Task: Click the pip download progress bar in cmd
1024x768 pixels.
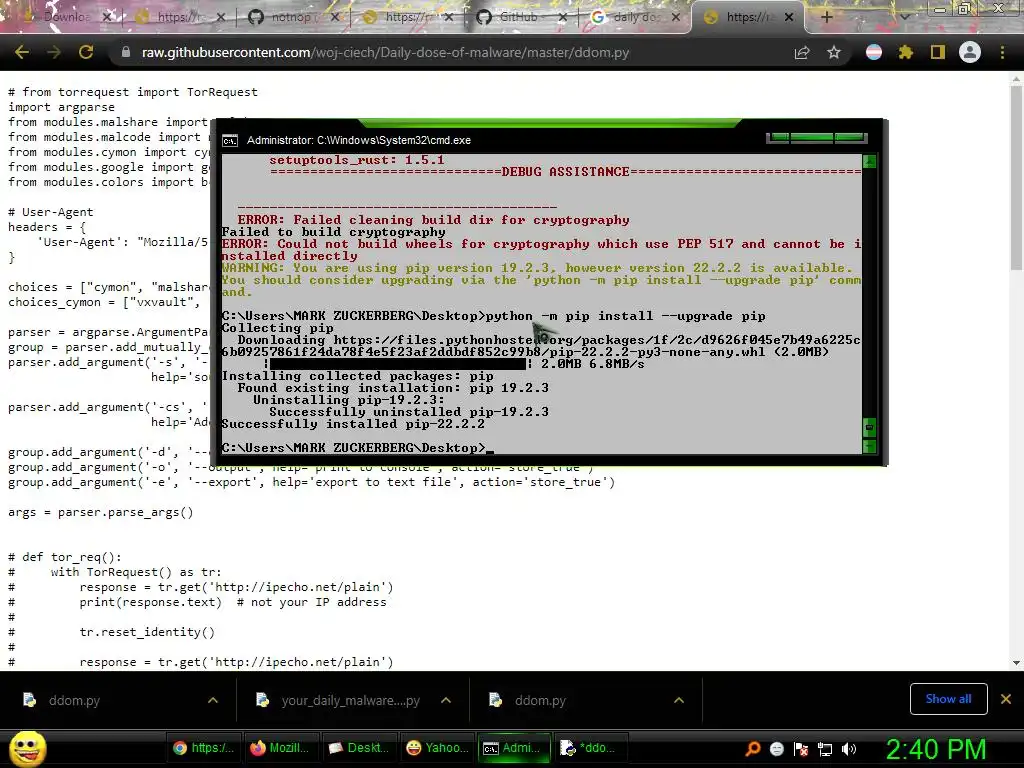Action: tap(398, 364)
